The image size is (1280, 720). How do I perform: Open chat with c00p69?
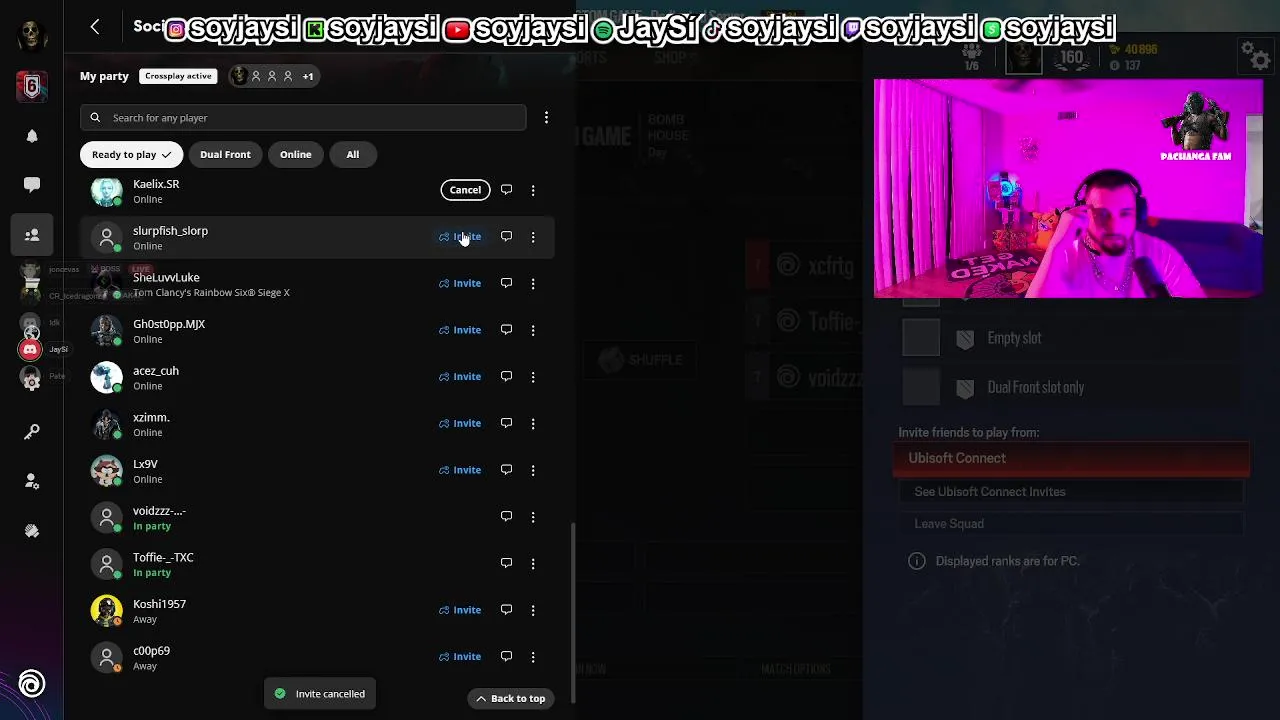506,657
